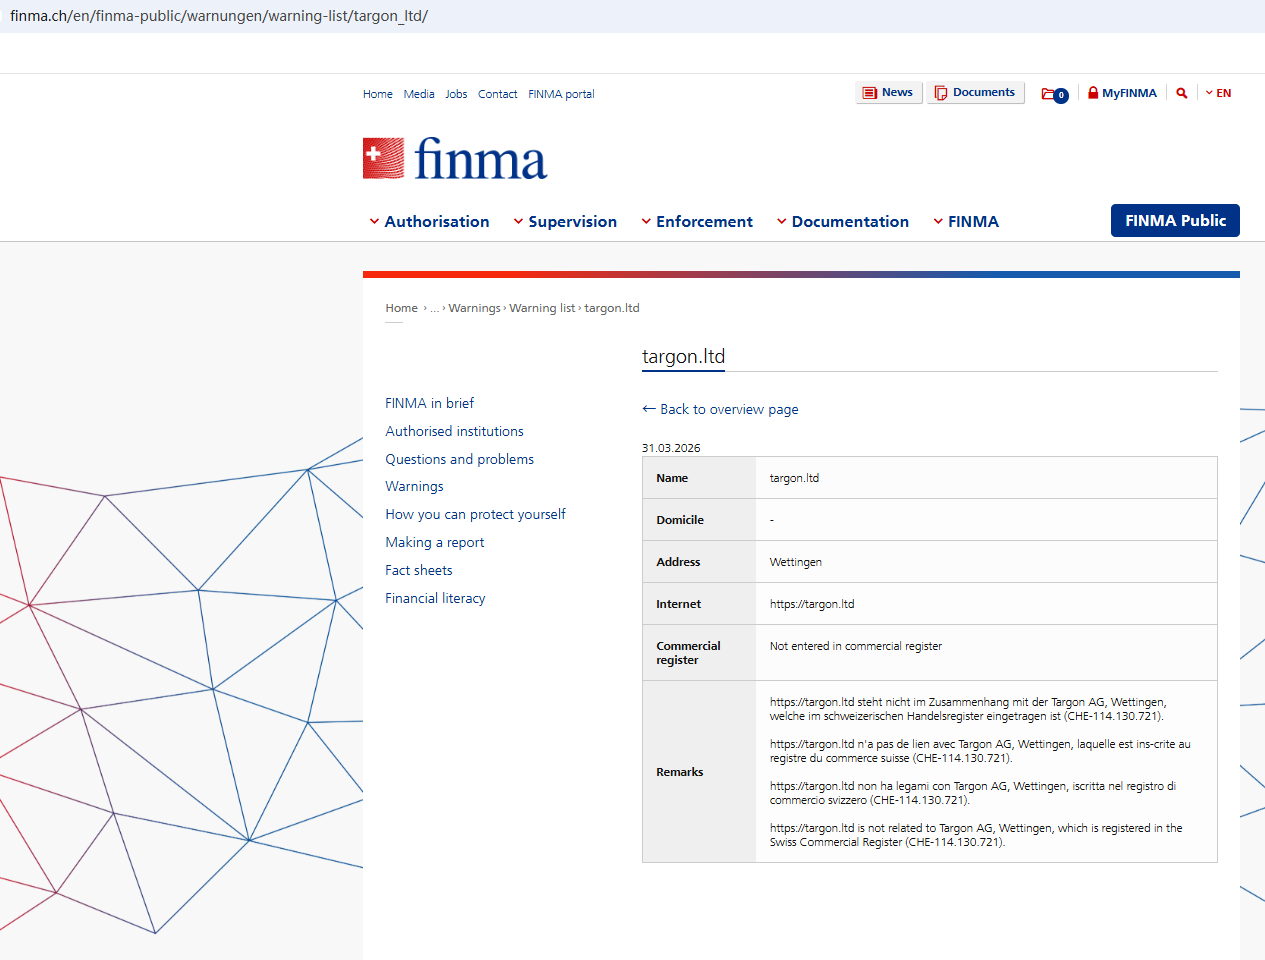Expand the FINMA menu
1265x960 pixels.
(x=966, y=222)
